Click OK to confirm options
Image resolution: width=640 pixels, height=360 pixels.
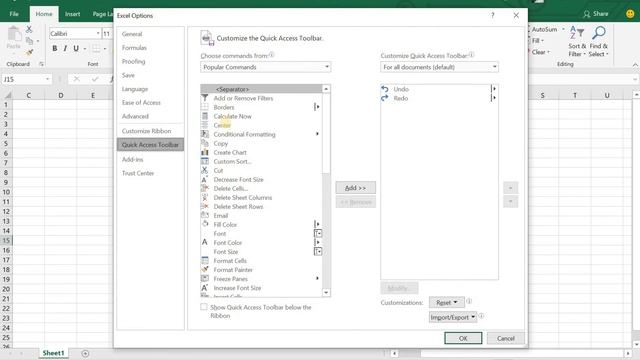pos(463,338)
